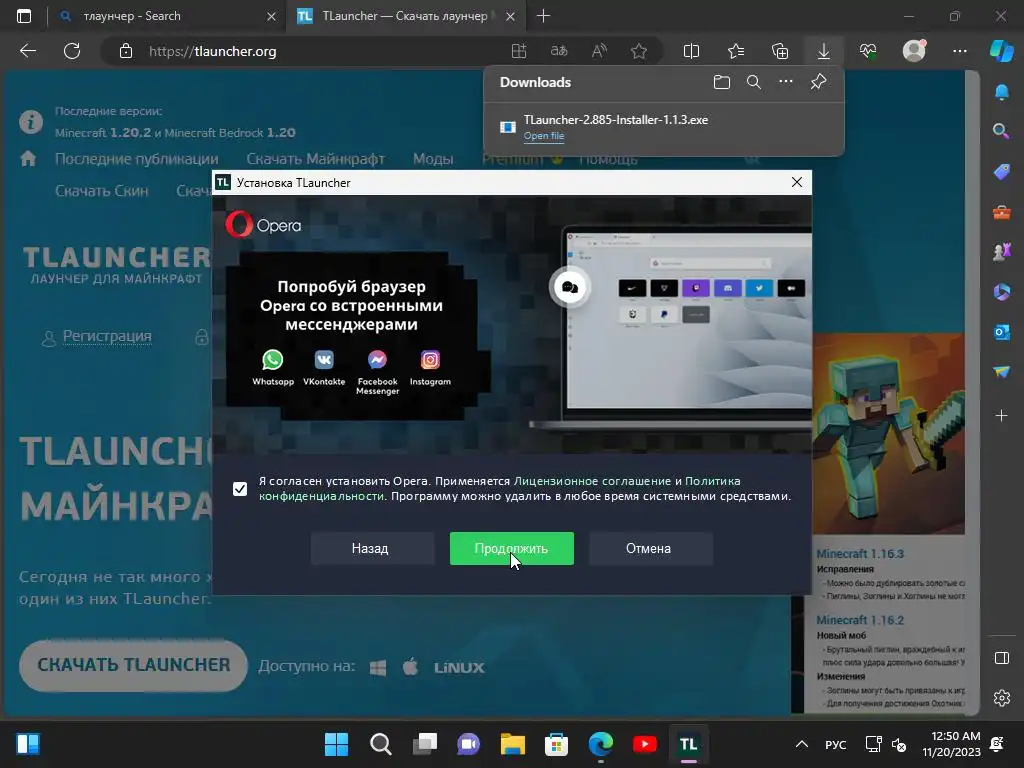Click the Назад button in installer
1024x768 pixels.
[x=370, y=549]
